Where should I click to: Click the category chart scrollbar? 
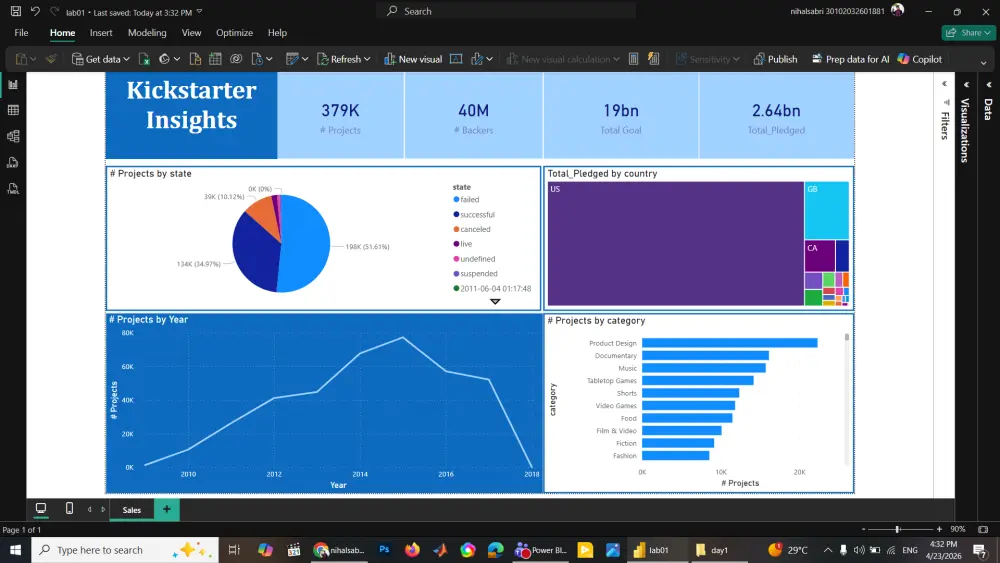pyautogui.click(x=847, y=337)
